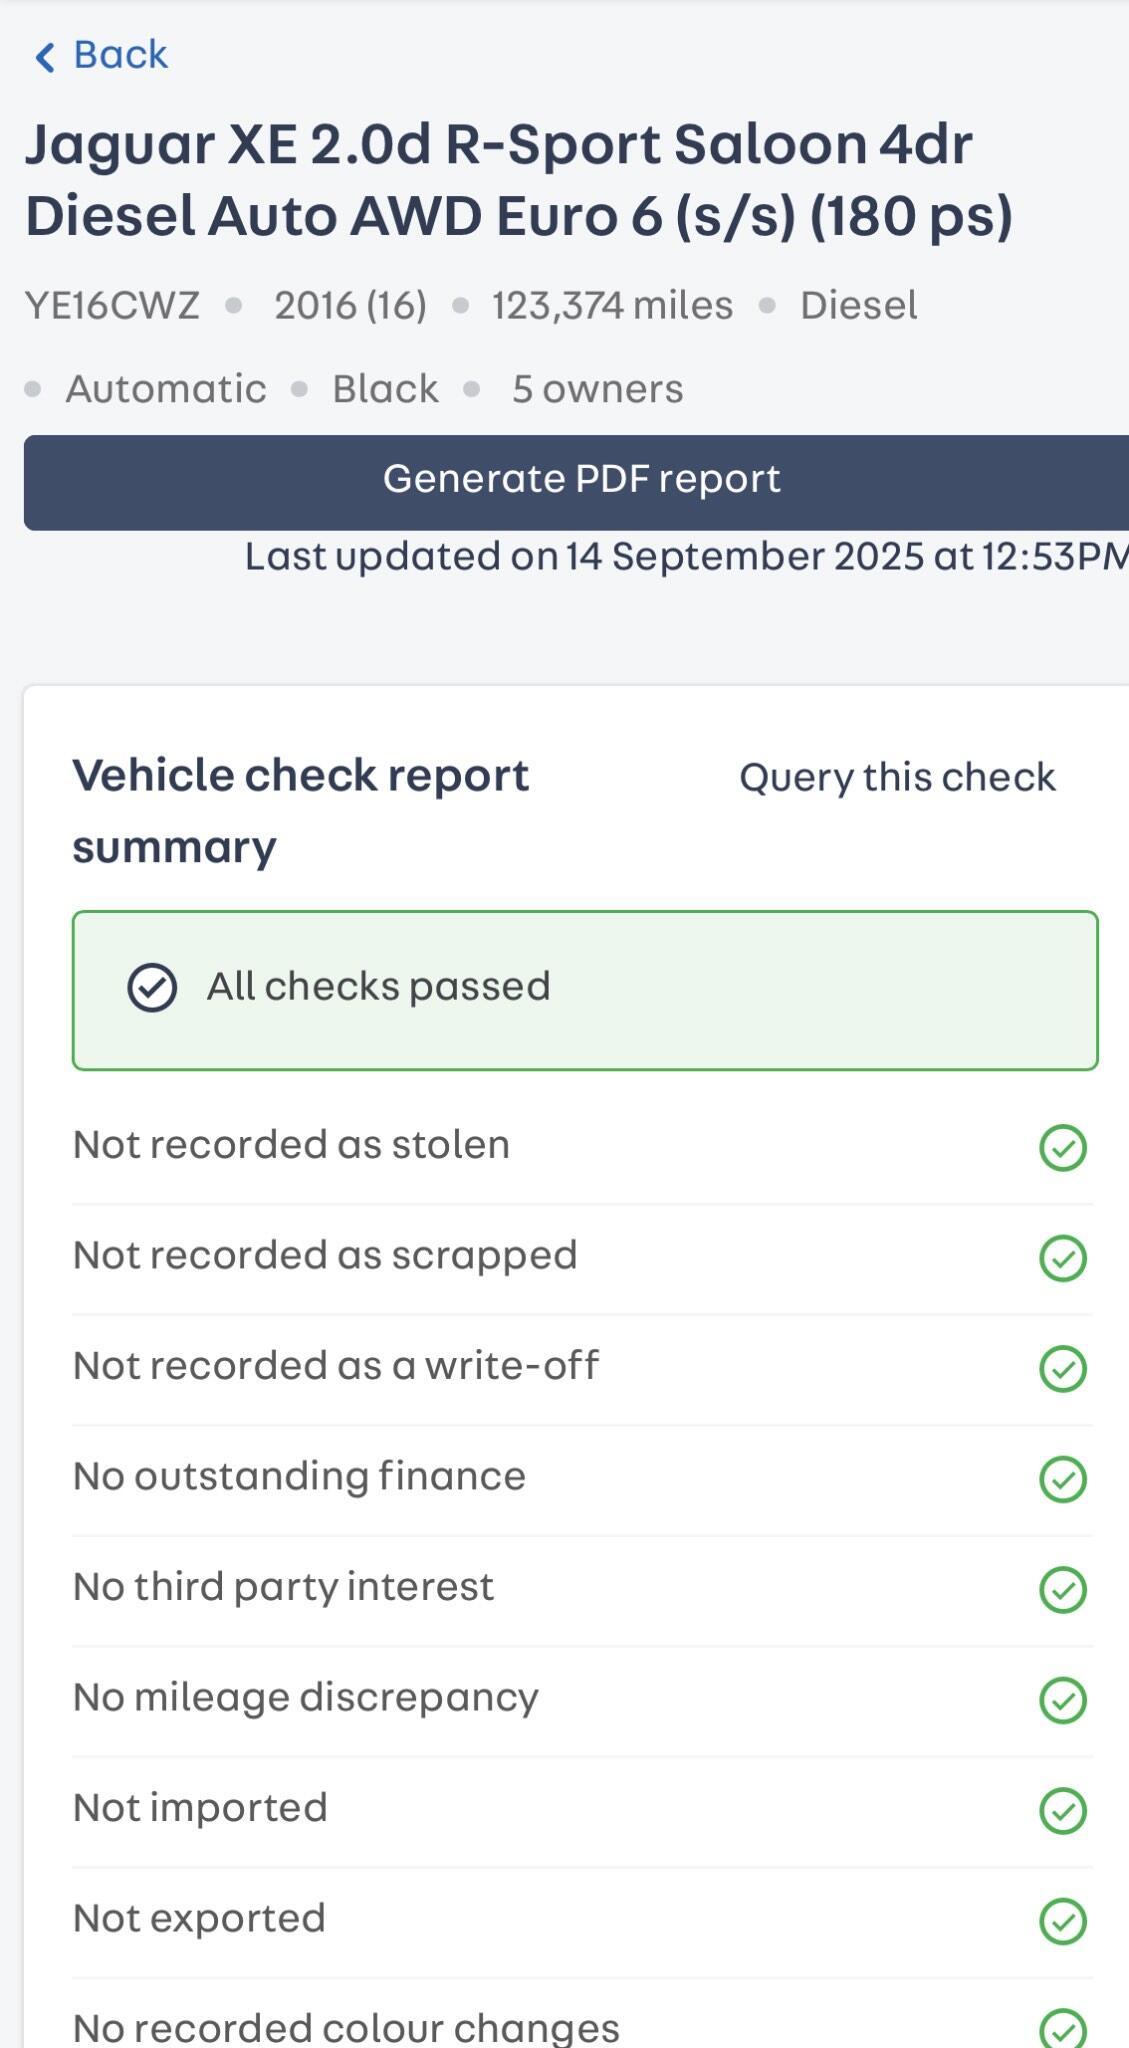
Task: Tap the third party interest tick icon
Action: click(x=1062, y=1589)
